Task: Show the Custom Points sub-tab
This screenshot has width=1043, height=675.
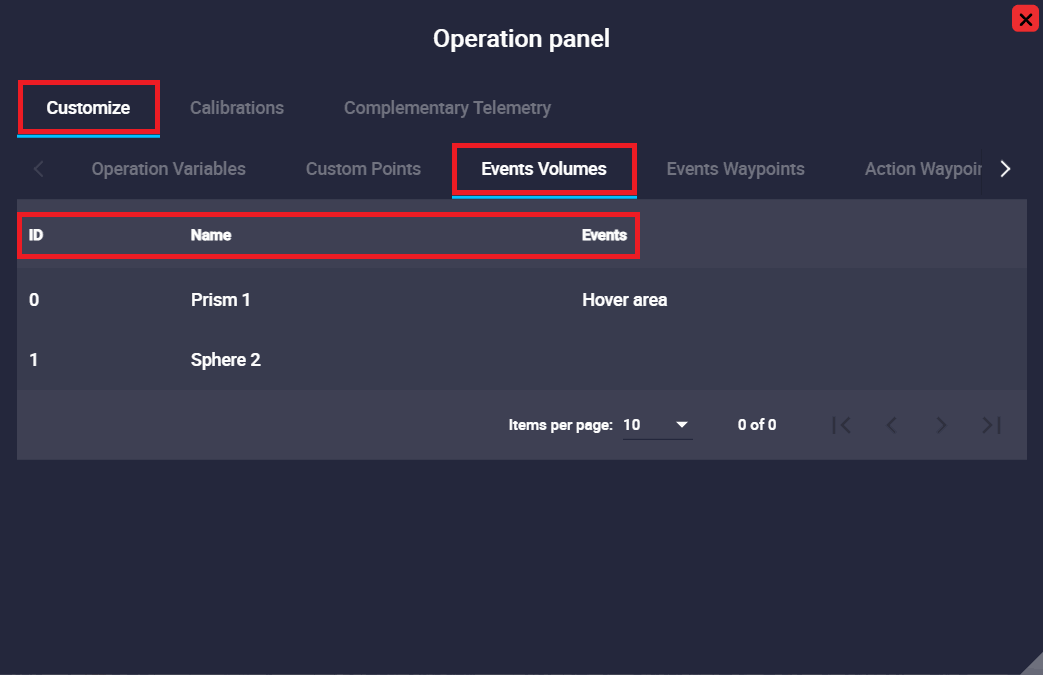Action: (363, 169)
